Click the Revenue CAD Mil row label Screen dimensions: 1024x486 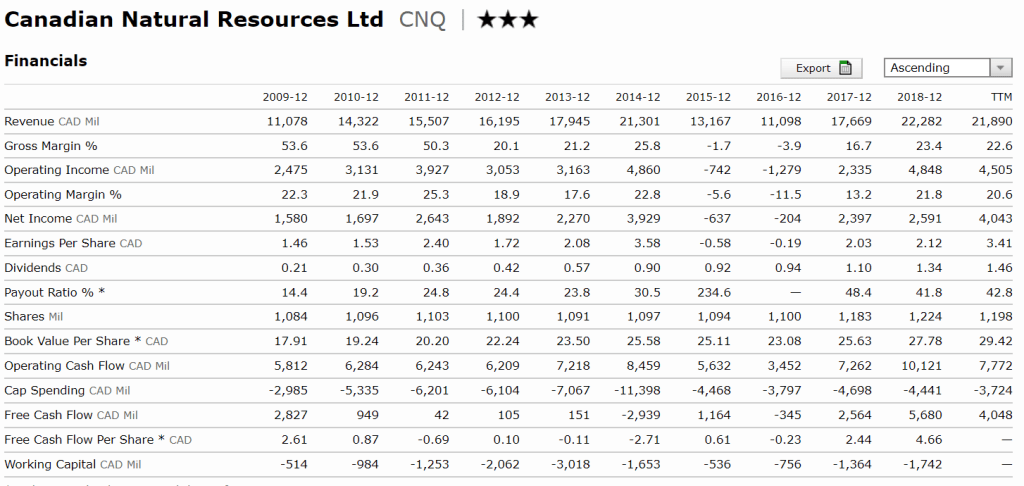(x=52, y=122)
